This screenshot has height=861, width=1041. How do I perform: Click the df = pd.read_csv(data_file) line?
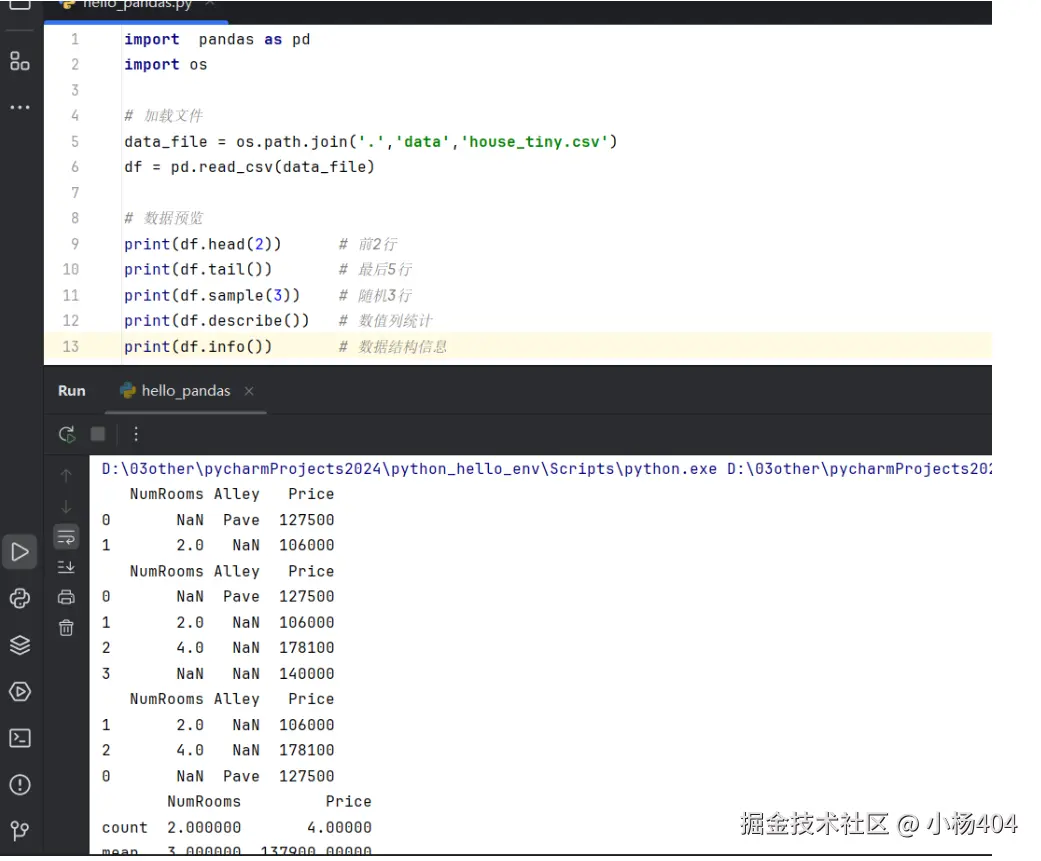click(249, 167)
